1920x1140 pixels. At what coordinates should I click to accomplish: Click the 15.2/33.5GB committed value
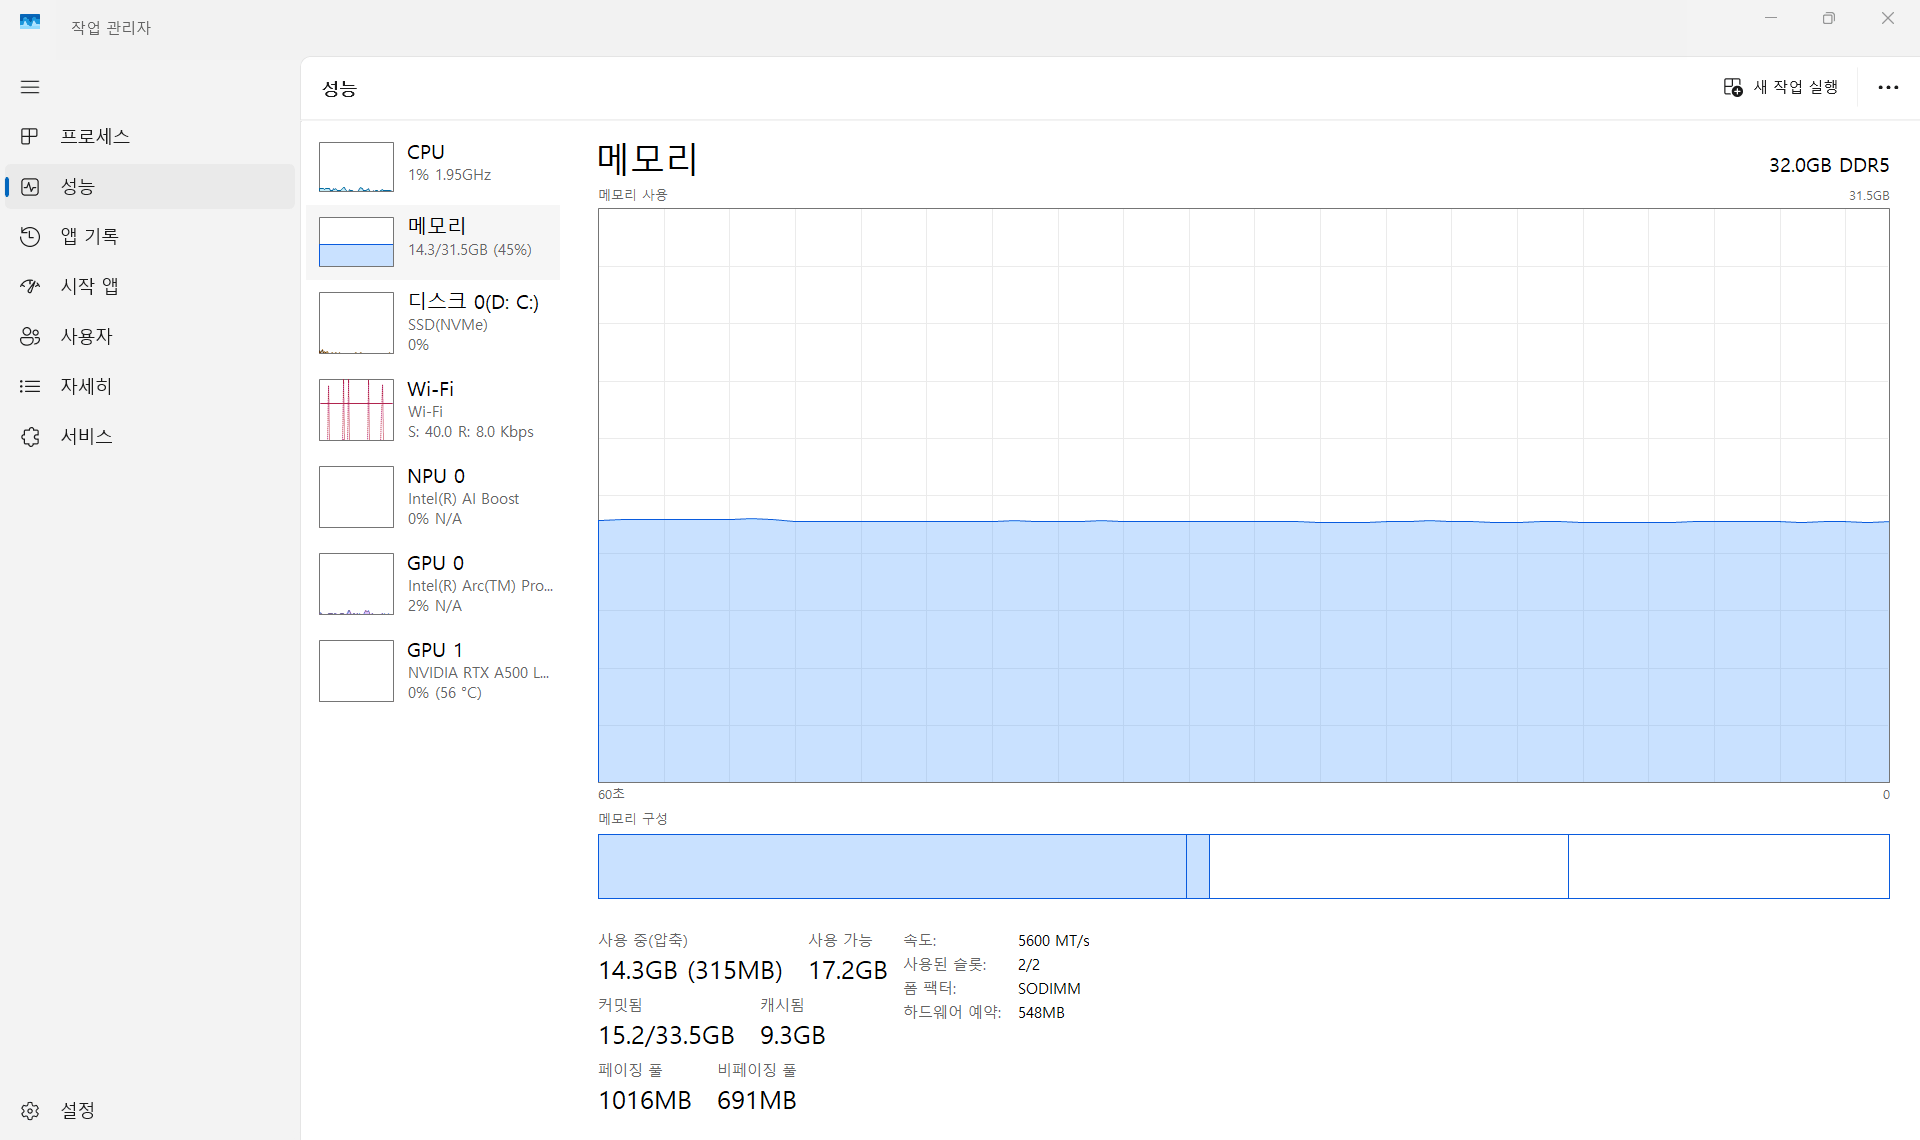(x=666, y=1035)
